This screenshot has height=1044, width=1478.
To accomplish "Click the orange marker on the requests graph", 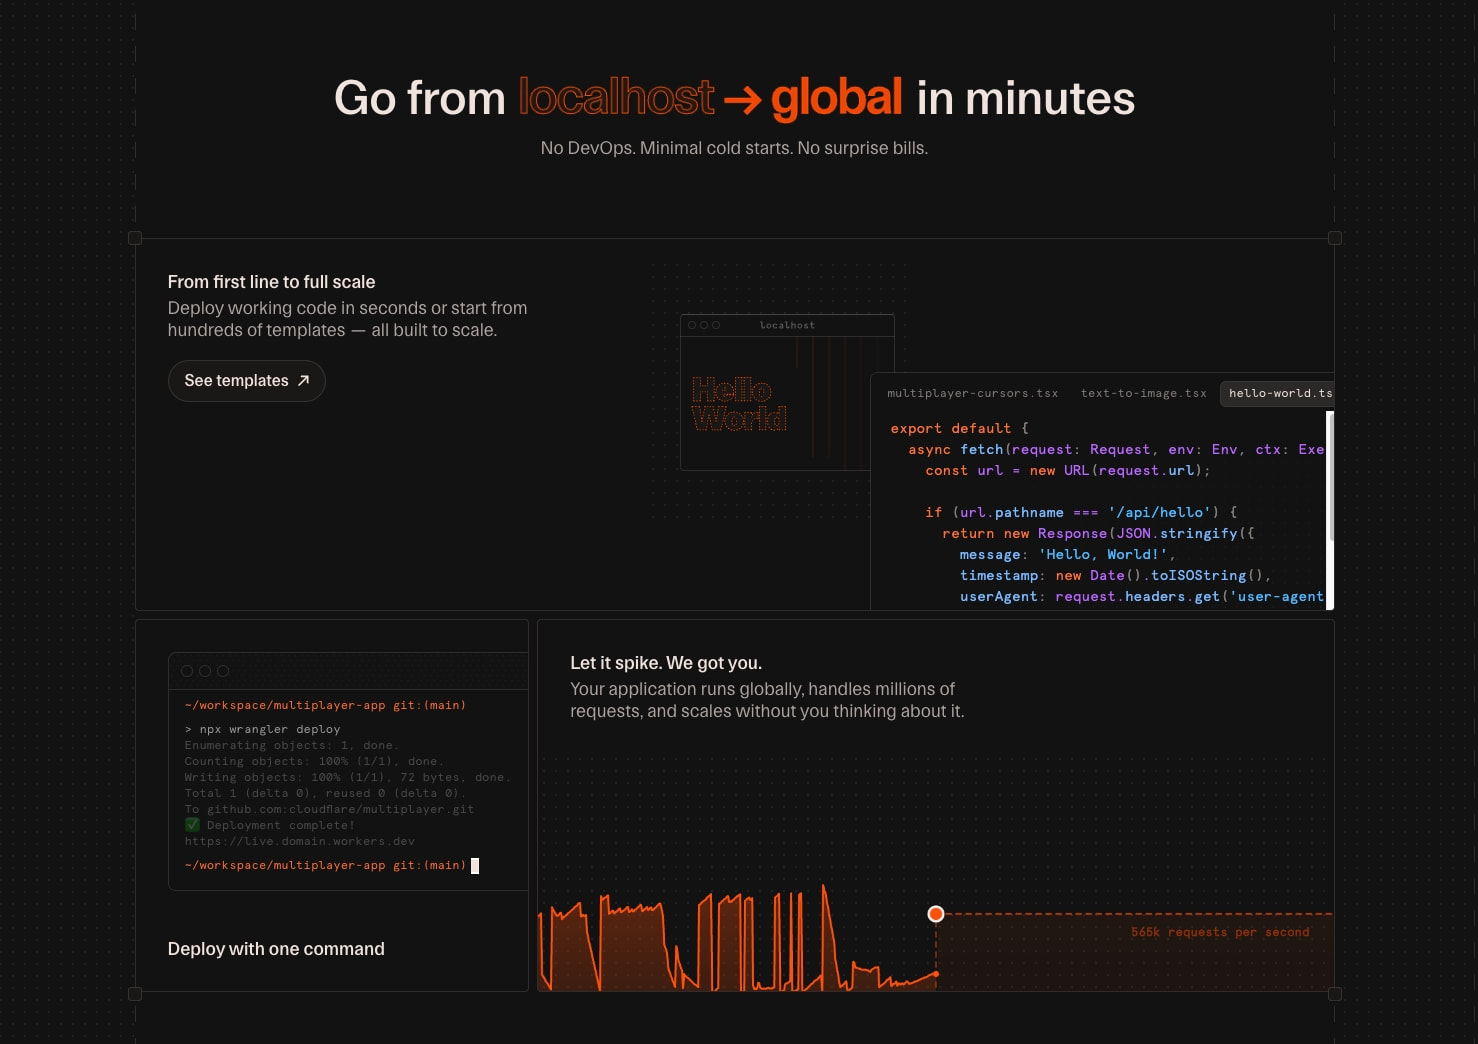I will 936,914.
